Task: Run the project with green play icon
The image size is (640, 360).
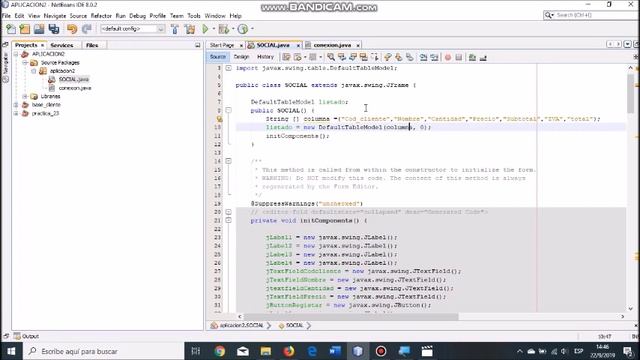Action: [x=205, y=29]
